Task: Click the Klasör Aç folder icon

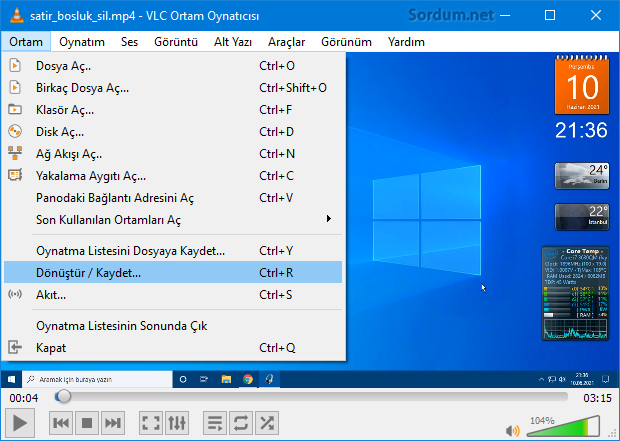Action: coord(15,109)
